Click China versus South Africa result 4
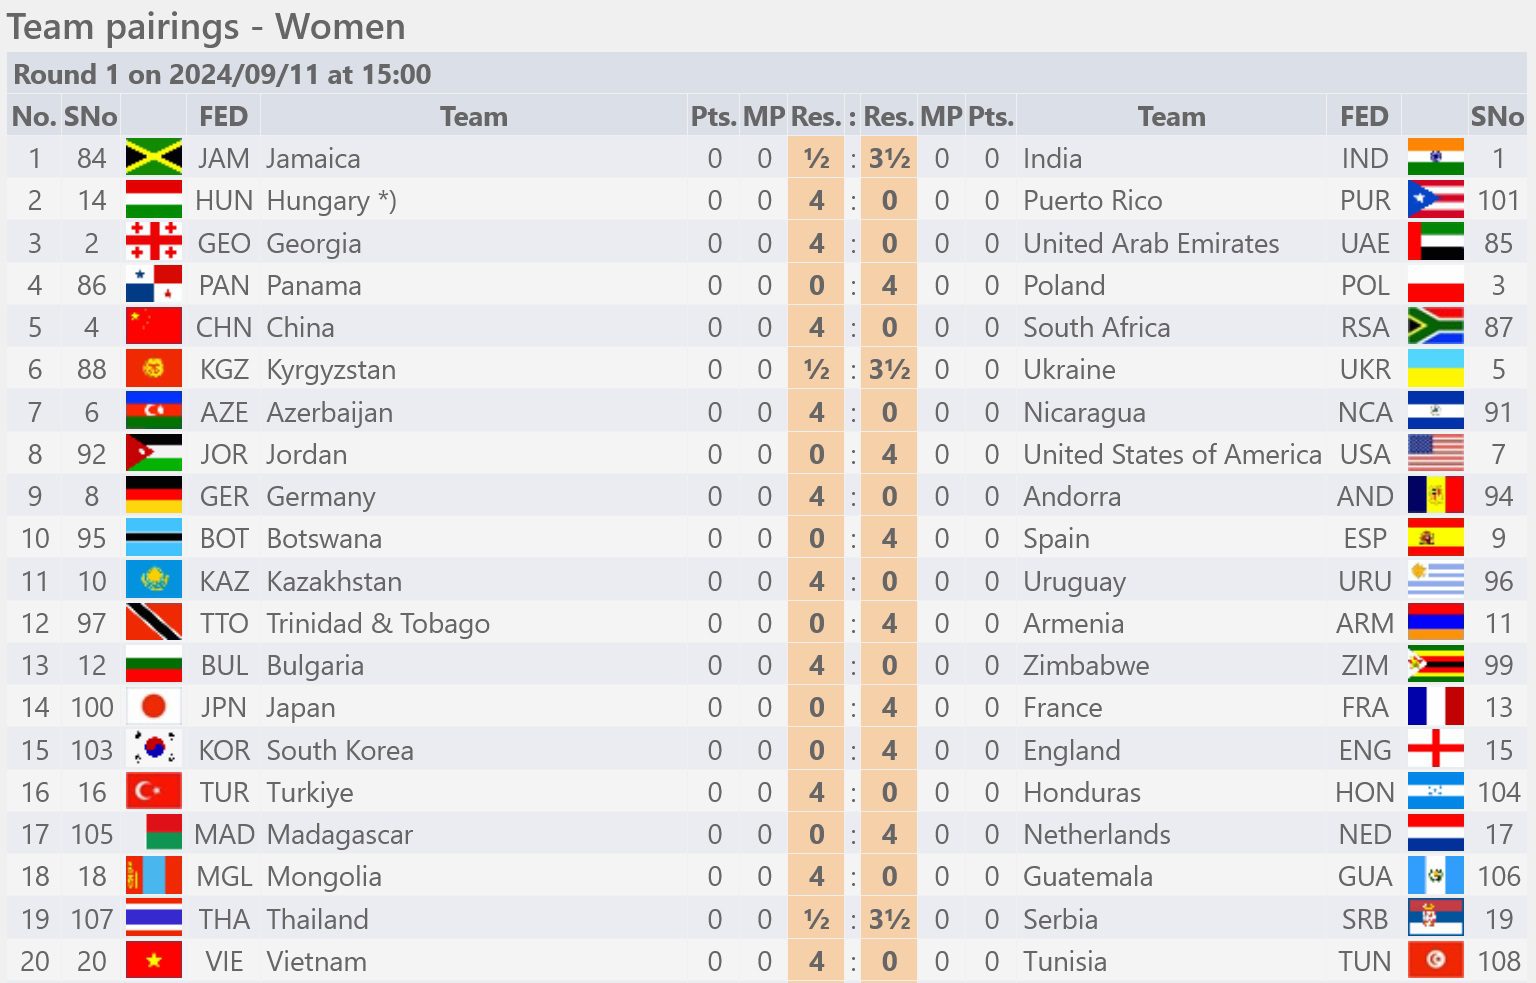The height and width of the screenshot is (983, 1536). coord(817,327)
